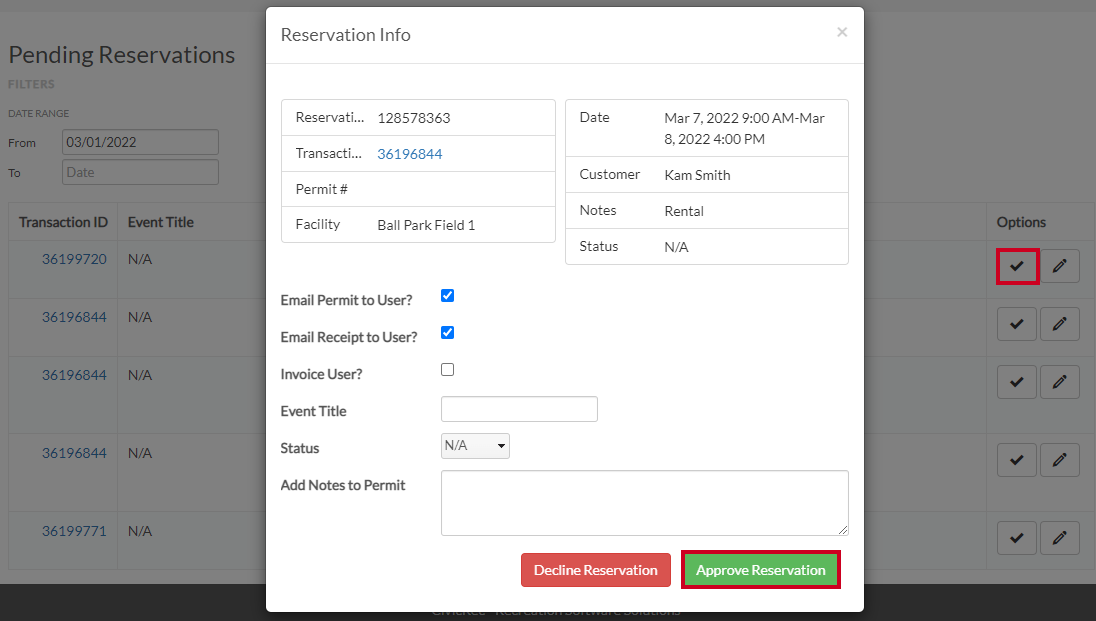Click the Reservation Info dialog title

[345, 35]
